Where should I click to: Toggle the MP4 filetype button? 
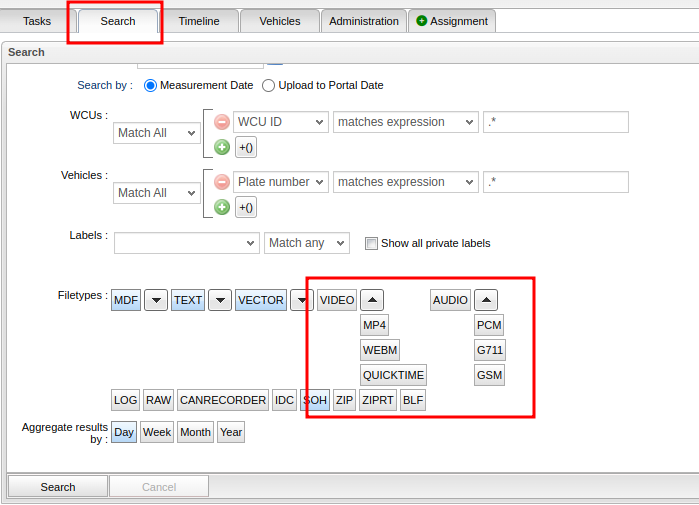[375, 325]
